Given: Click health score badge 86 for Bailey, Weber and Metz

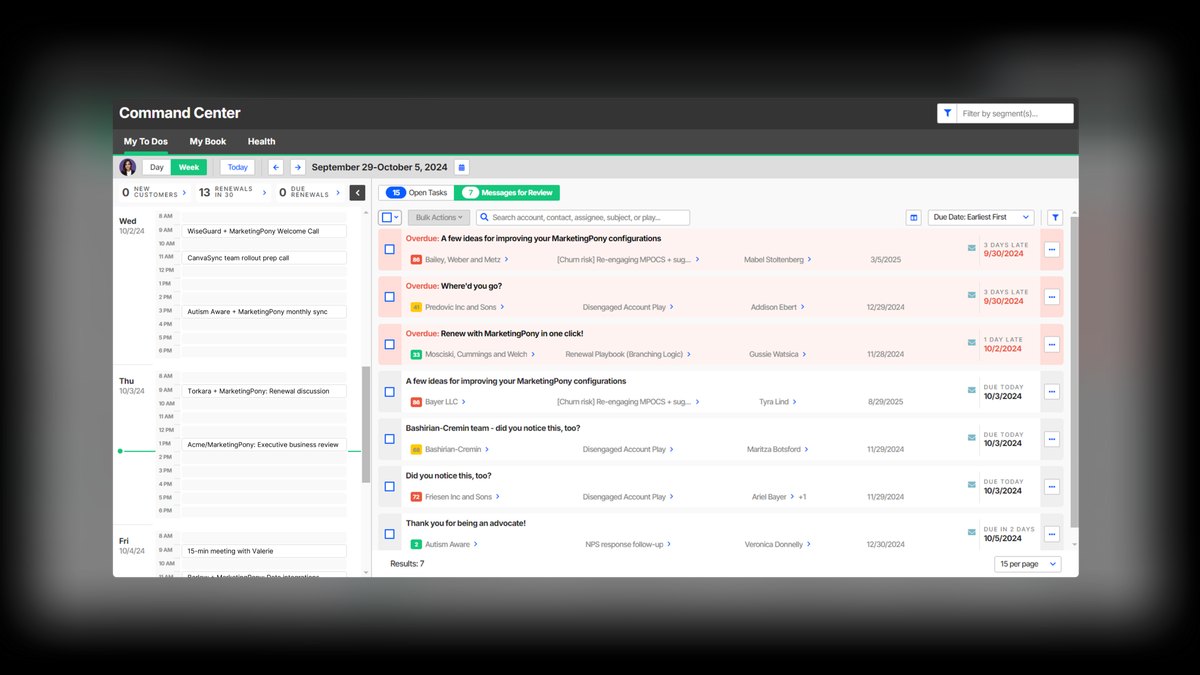Looking at the screenshot, I should (x=416, y=260).
